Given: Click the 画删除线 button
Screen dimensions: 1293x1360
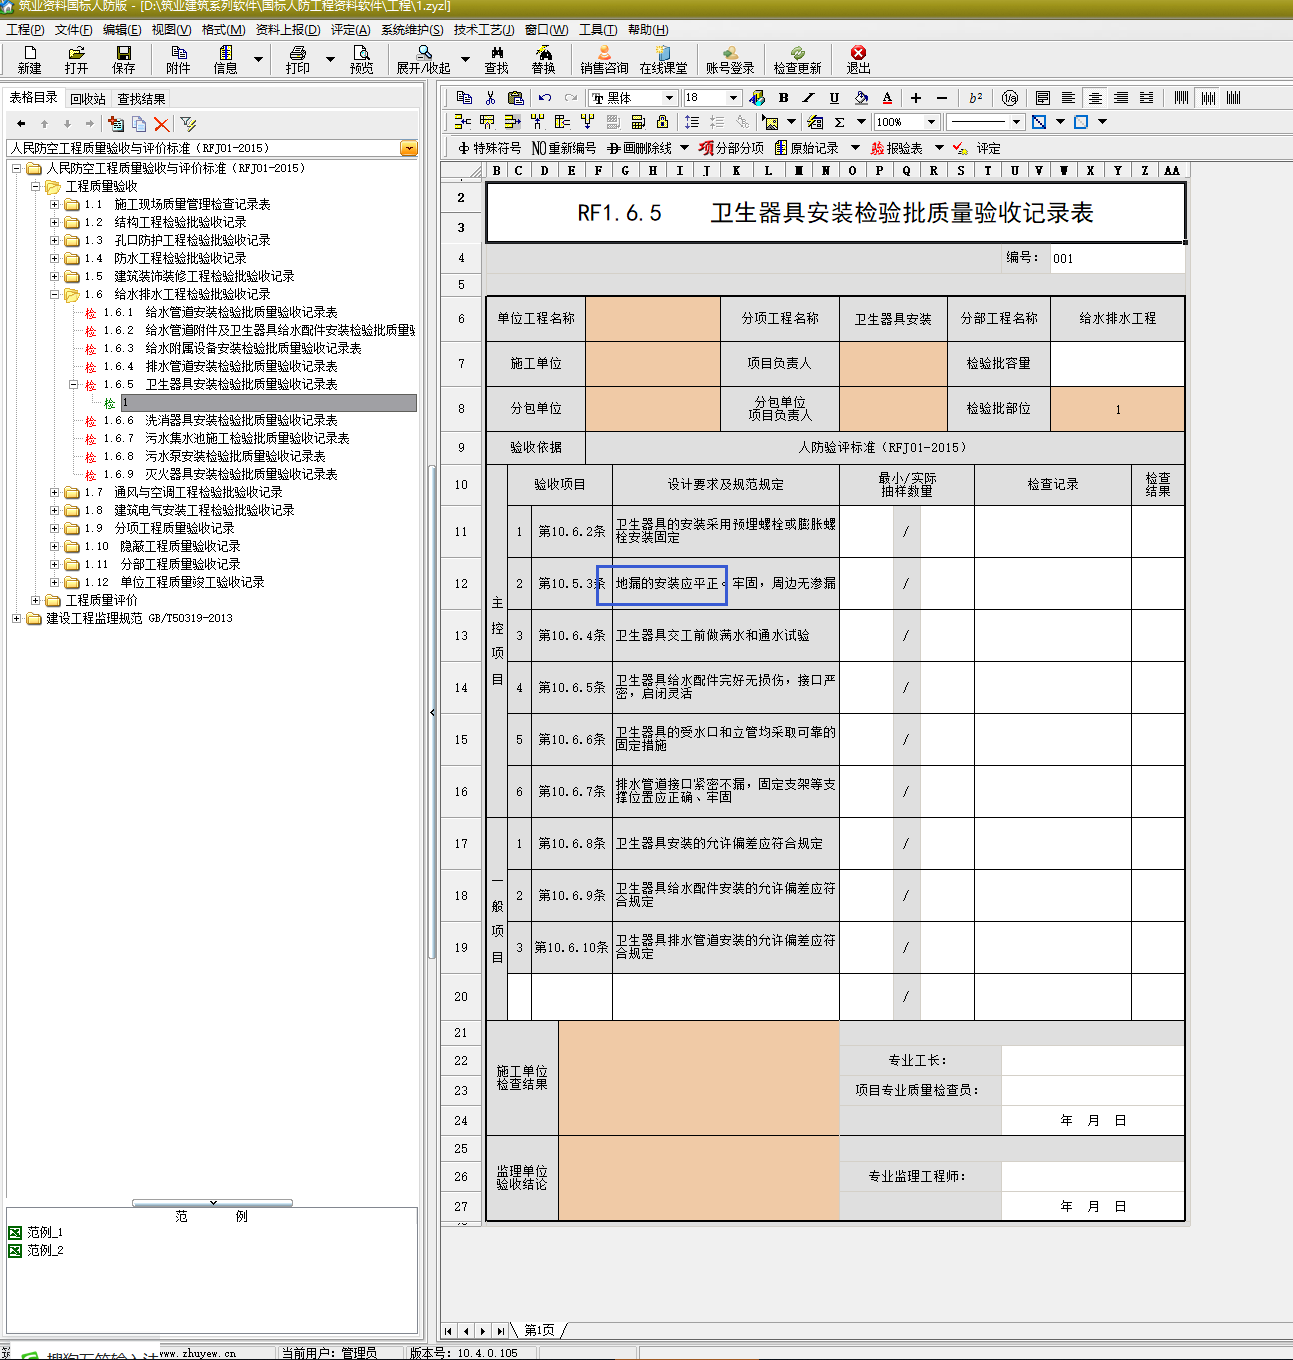Looking at the screenshot, I should [x=639, y=148].
